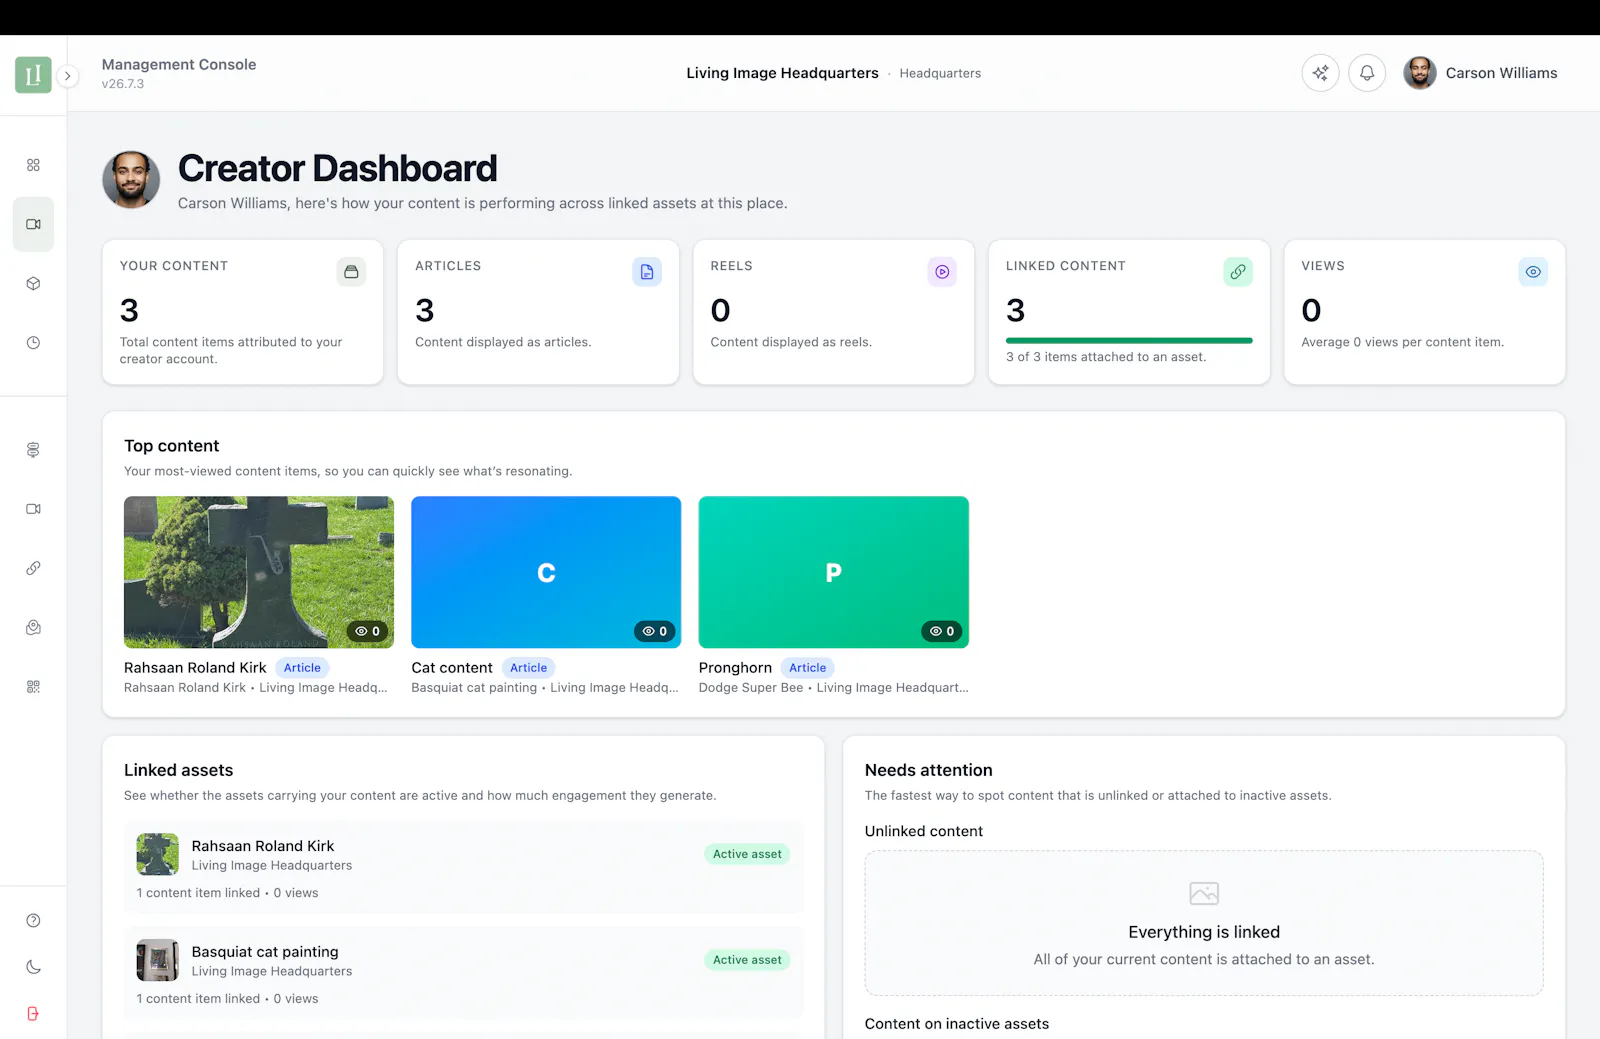
Task: Click the image placeholder icon in Unlinked content
Action: (1204, 893)
